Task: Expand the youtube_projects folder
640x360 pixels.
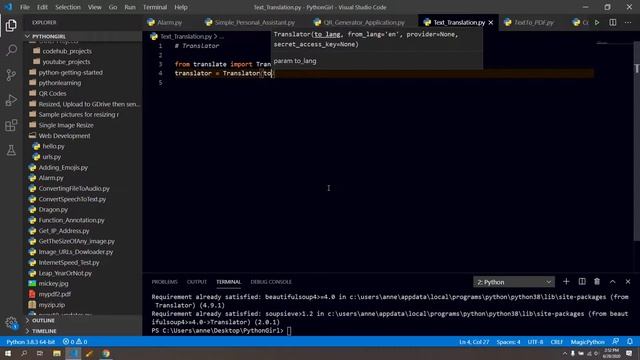Action: [66, 62]
